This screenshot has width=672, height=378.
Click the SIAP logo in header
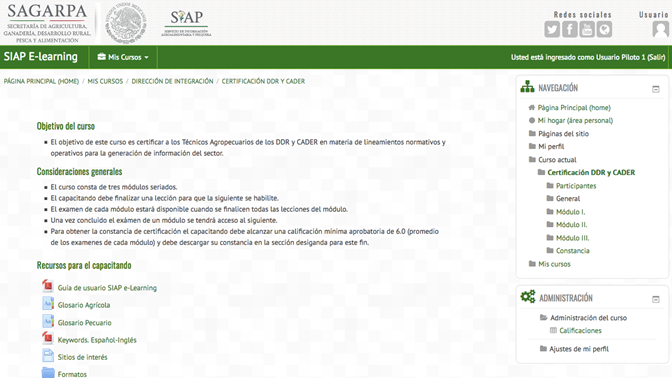(x=186, y=23)
